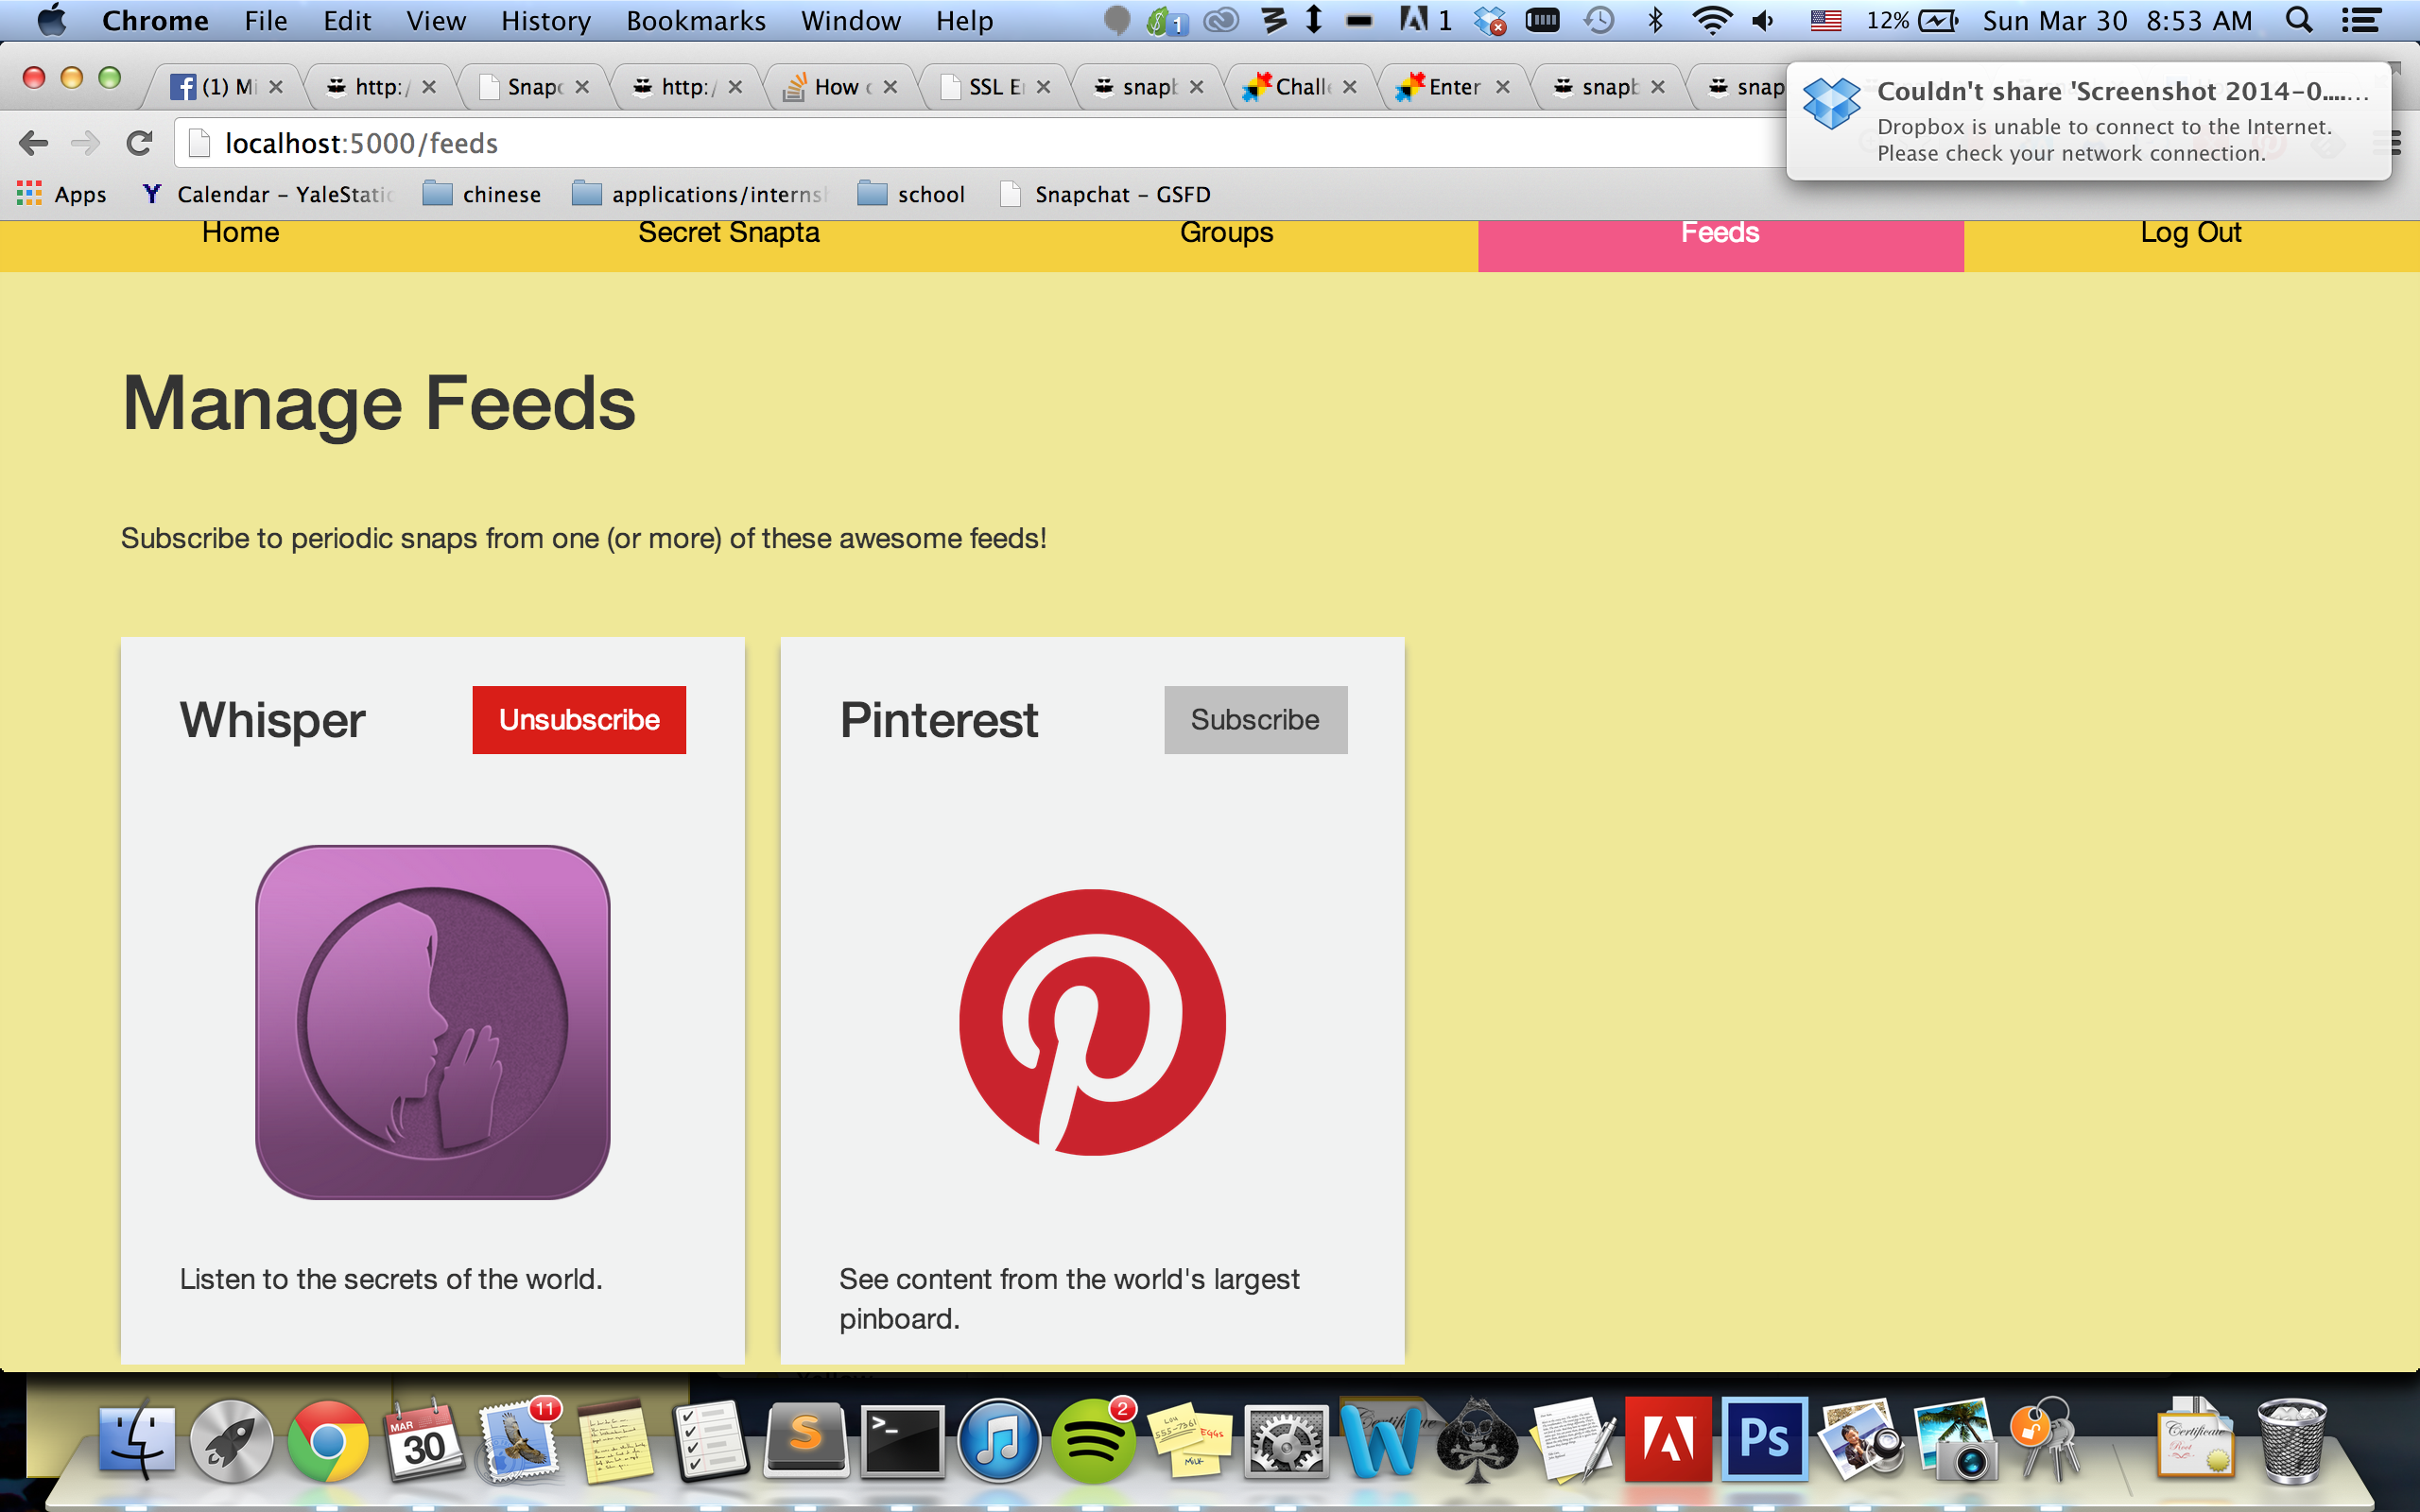This screenshot has width=2420, height=1512.
Task: Open Spotify from the dock
Action: click(1093, 1442)
